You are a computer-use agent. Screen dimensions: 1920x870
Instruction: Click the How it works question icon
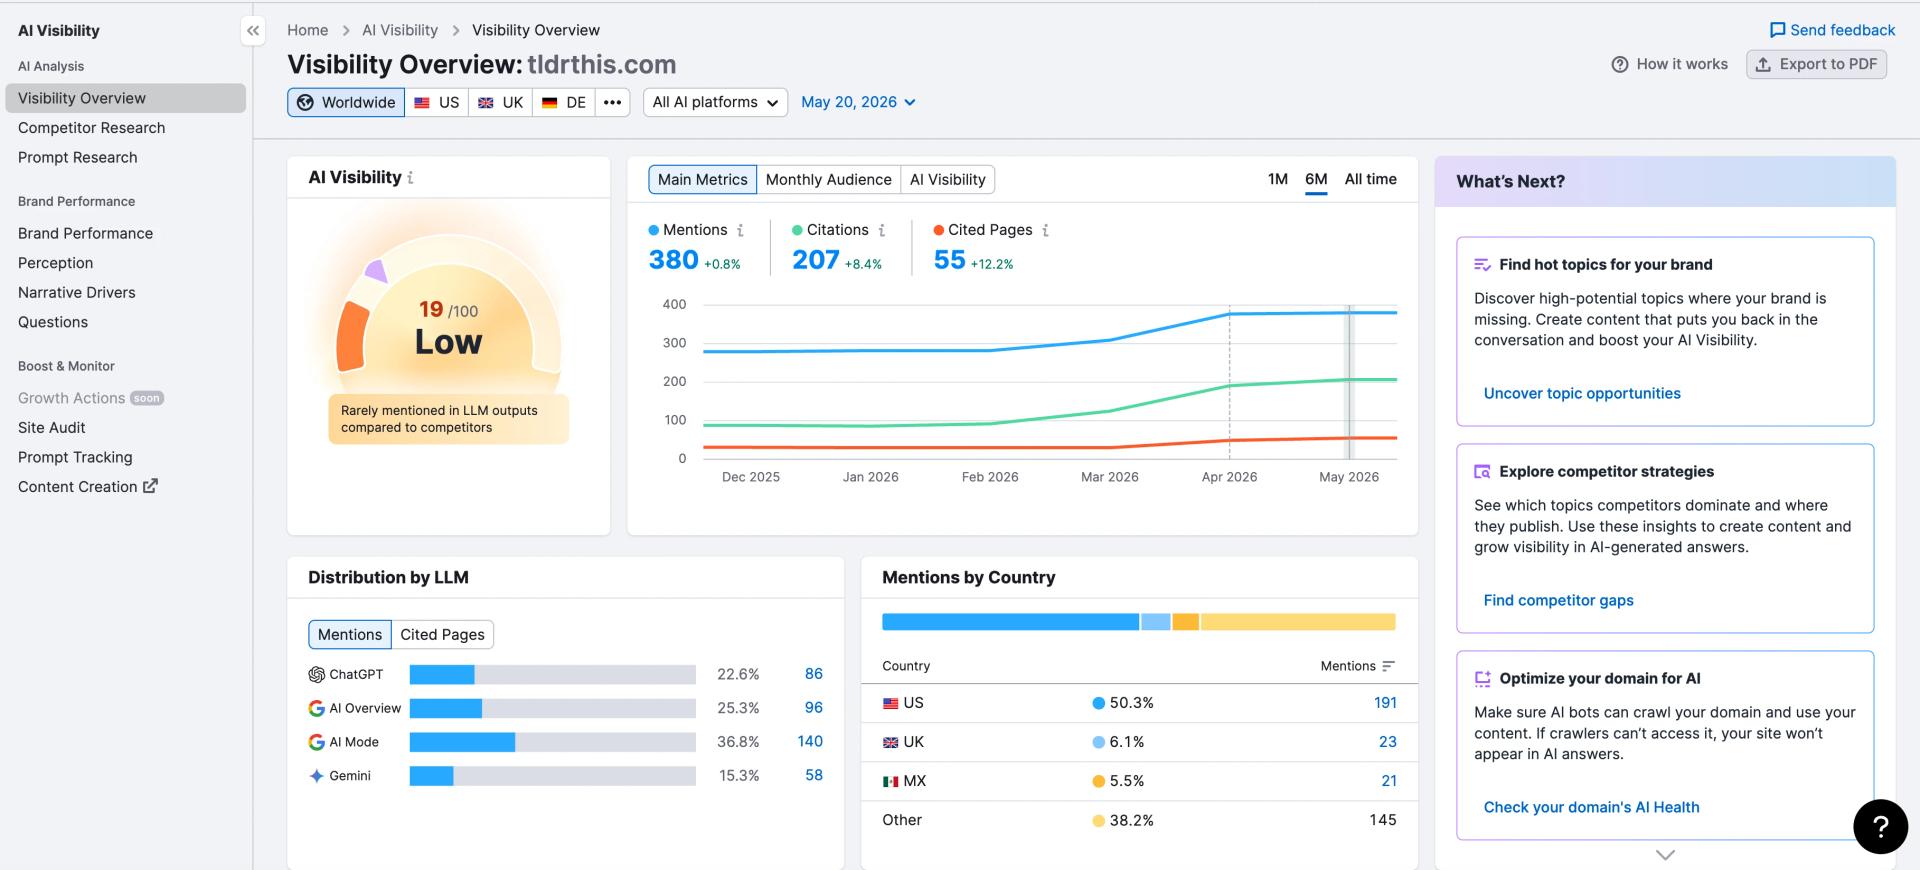click(1620, 64)
